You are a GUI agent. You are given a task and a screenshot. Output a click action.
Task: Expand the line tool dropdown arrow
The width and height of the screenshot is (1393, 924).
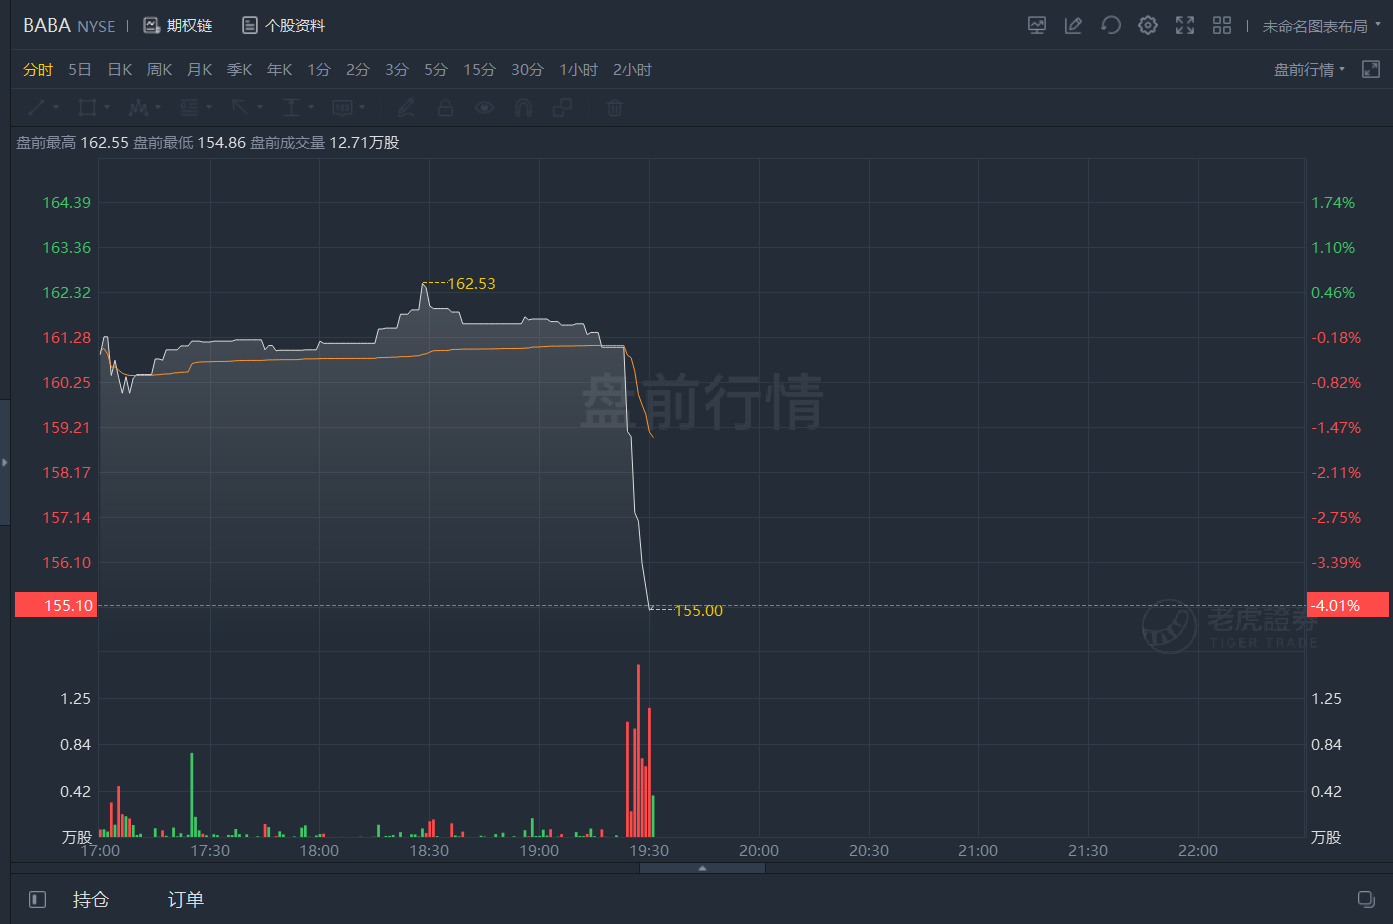[56, 107]
